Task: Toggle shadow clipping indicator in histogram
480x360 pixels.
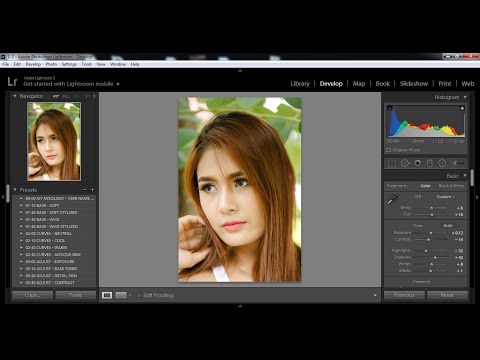Action: coord(389,108)
